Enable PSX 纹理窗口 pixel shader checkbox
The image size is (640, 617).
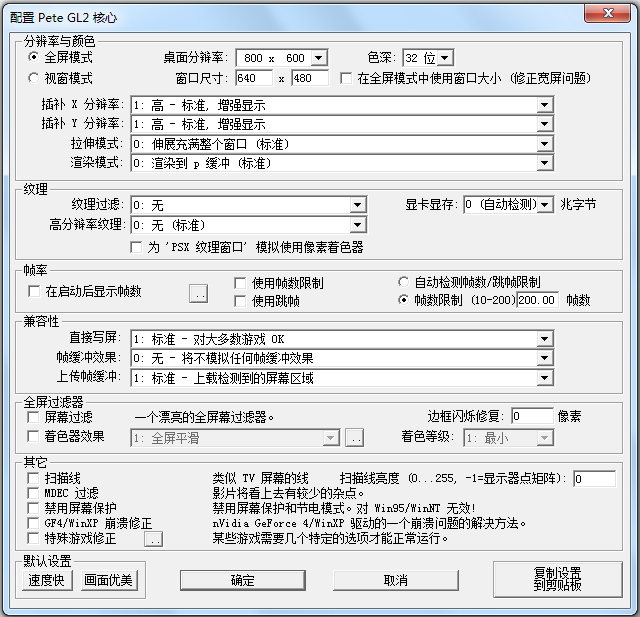point(136,247)
